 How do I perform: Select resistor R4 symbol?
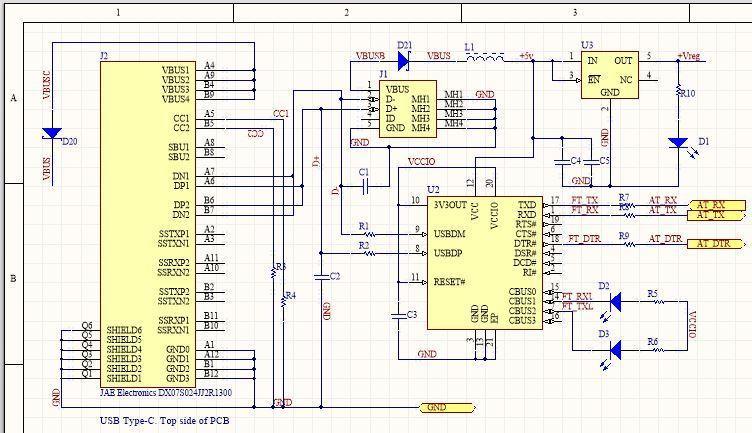[283, 301]
